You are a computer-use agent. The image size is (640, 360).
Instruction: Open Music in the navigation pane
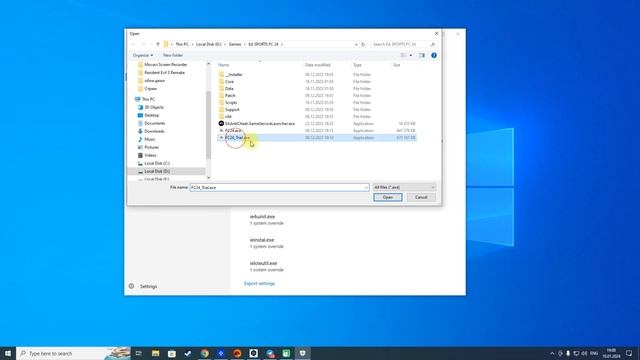pyautogui.click(x=149, y=139)
